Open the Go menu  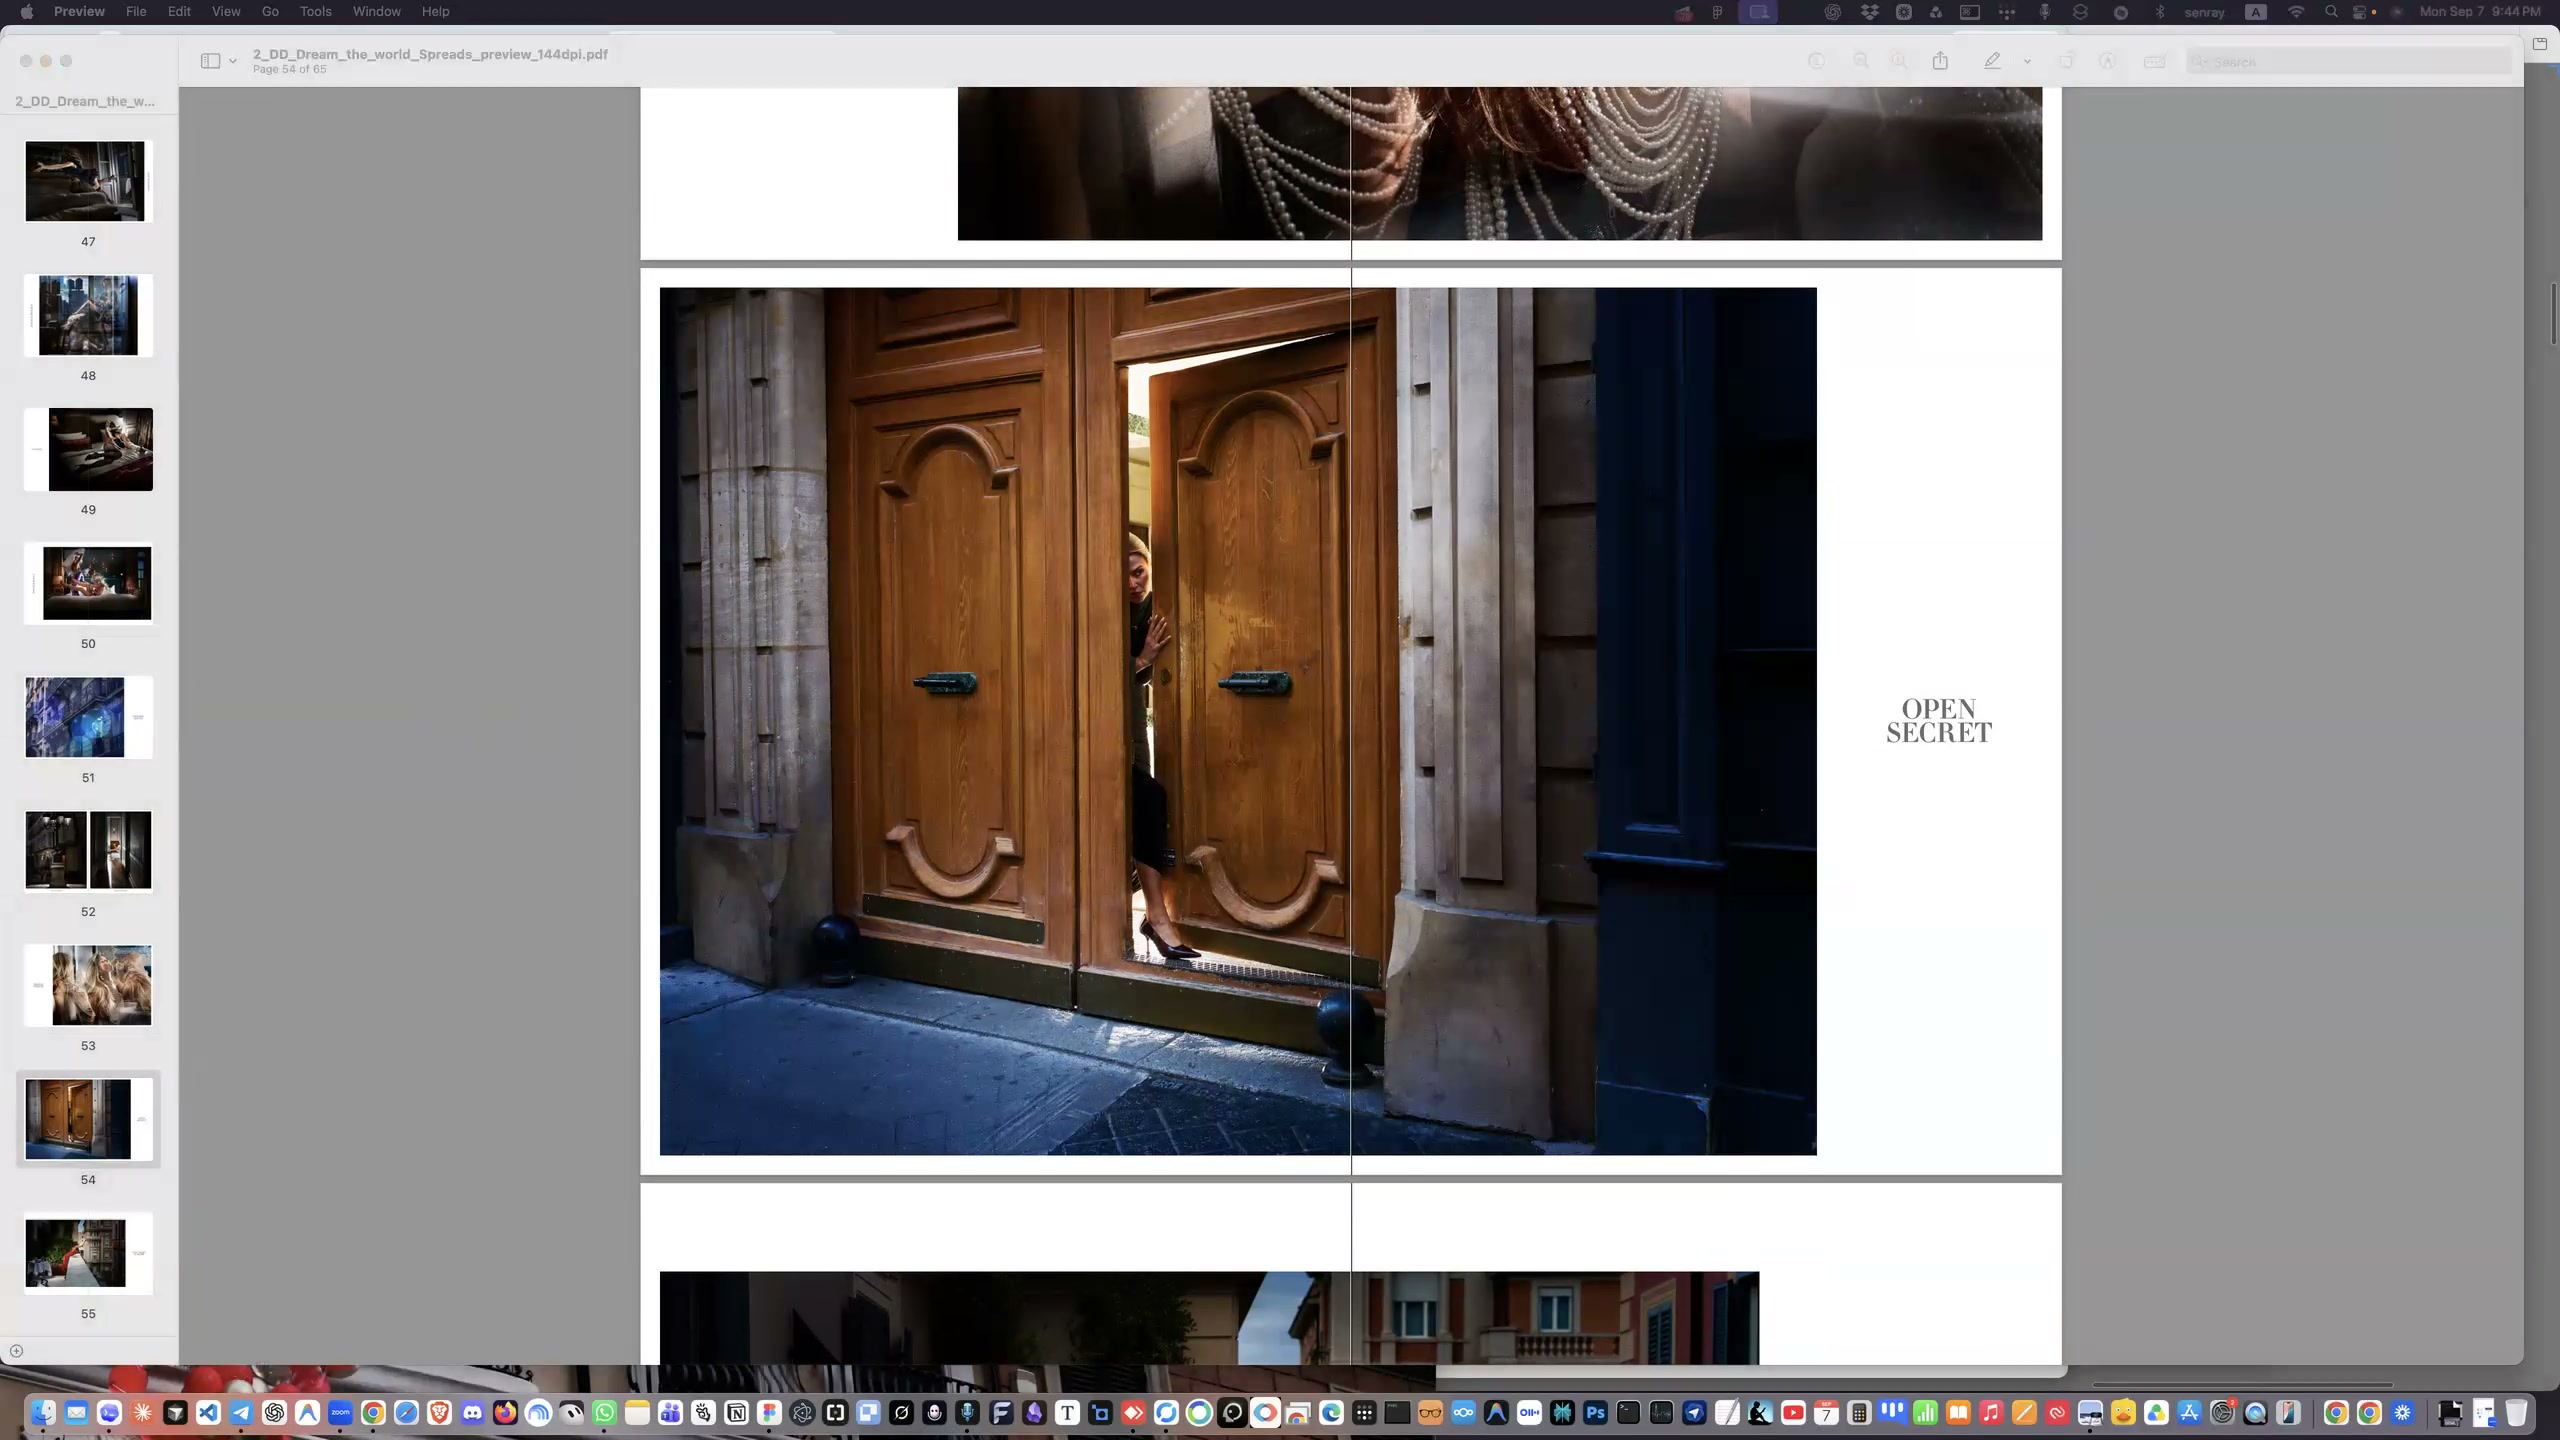270,11
